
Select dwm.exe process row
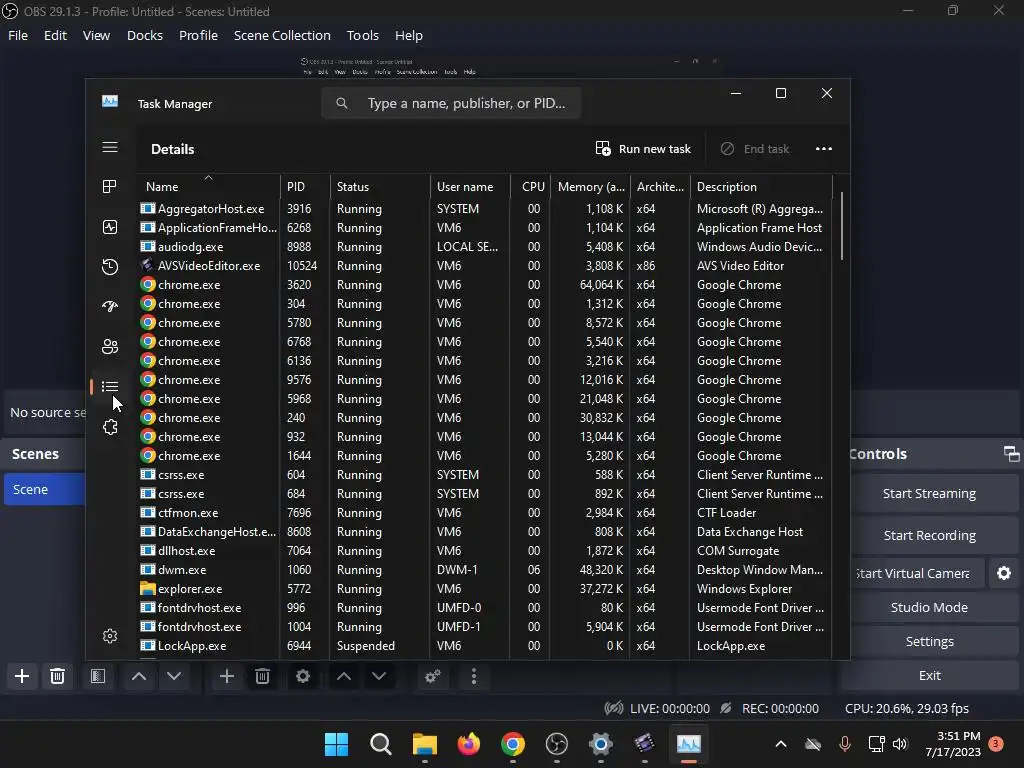(485, 569)
